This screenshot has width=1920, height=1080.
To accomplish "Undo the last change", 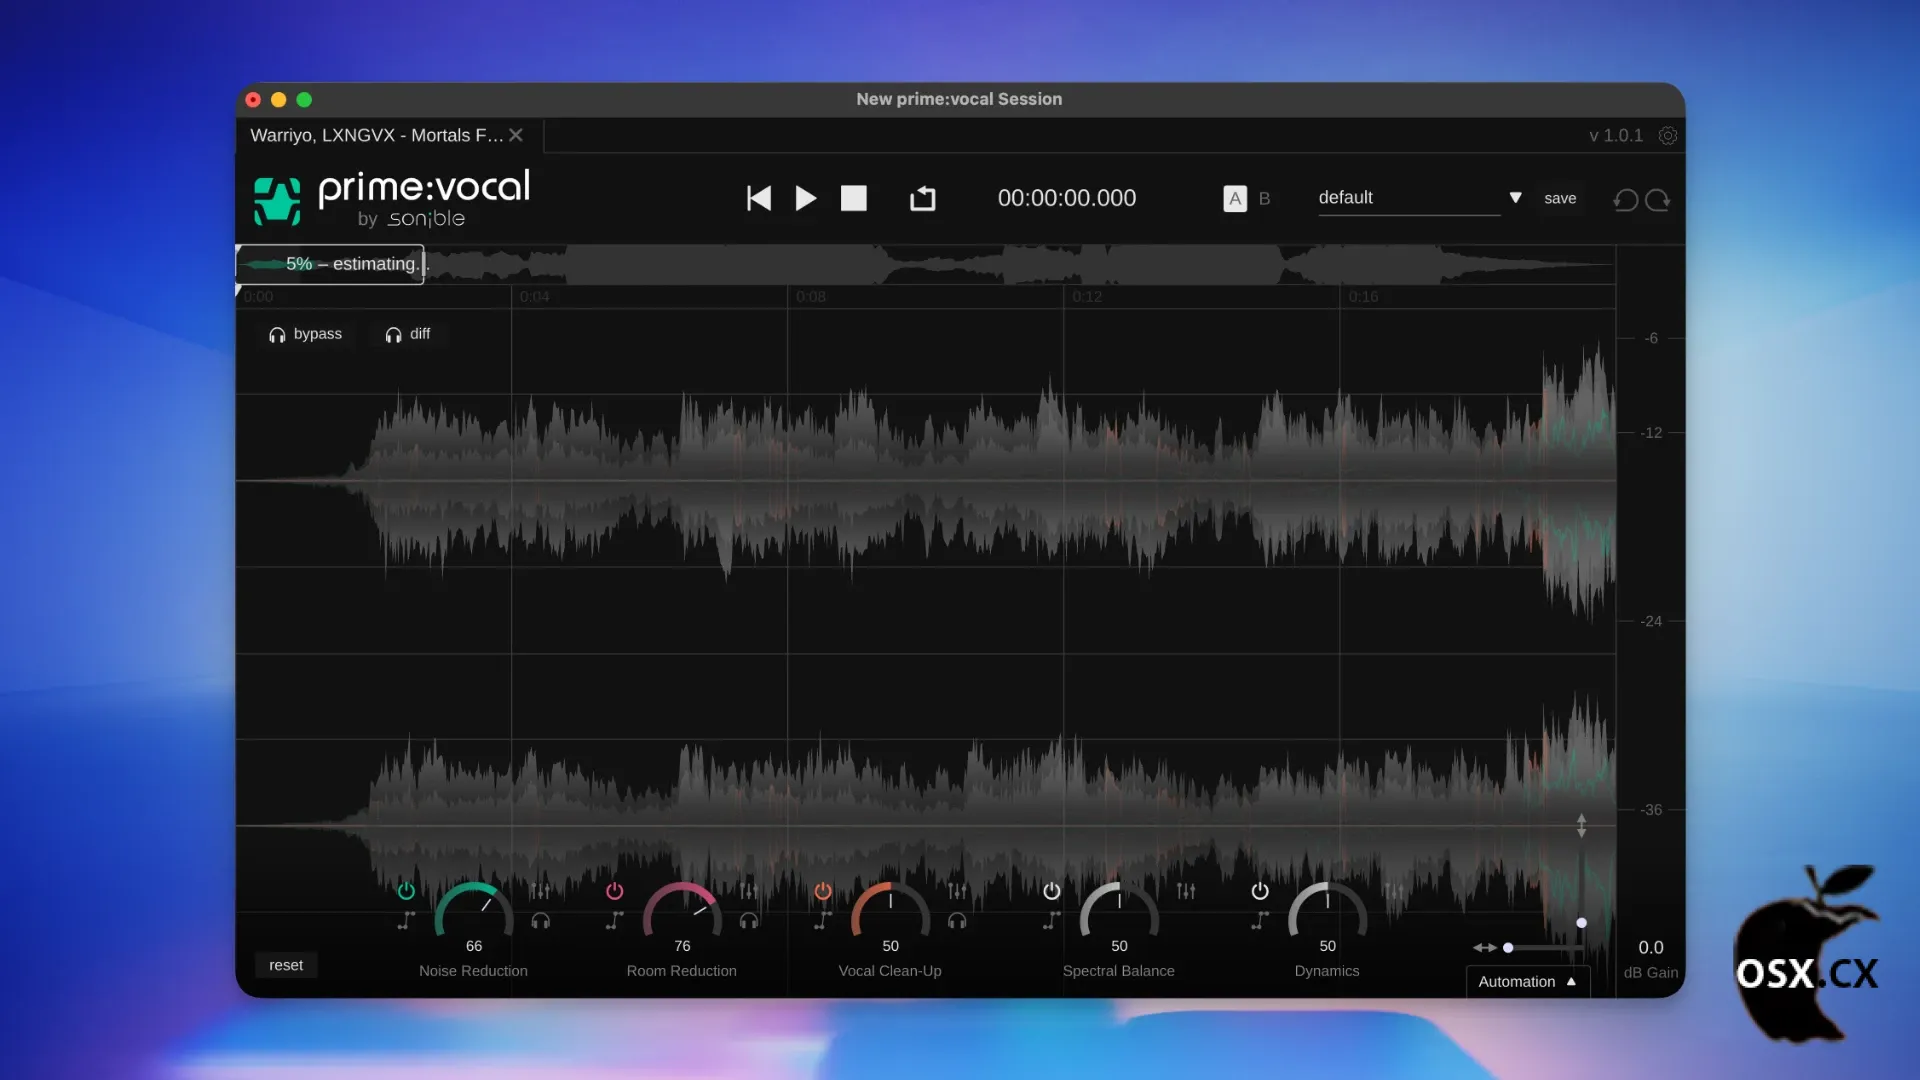I will coord(1626,200).
